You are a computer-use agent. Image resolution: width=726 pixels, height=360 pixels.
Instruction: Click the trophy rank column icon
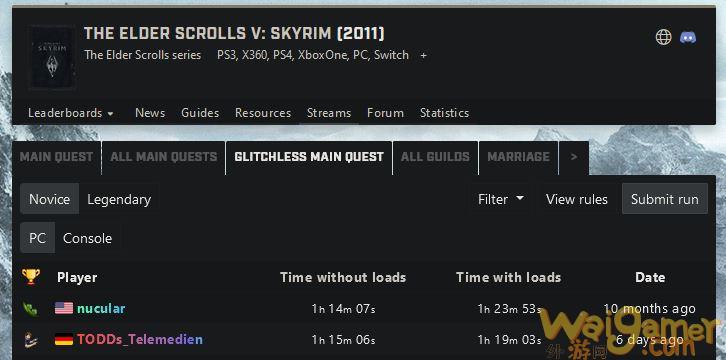[31, 277]
